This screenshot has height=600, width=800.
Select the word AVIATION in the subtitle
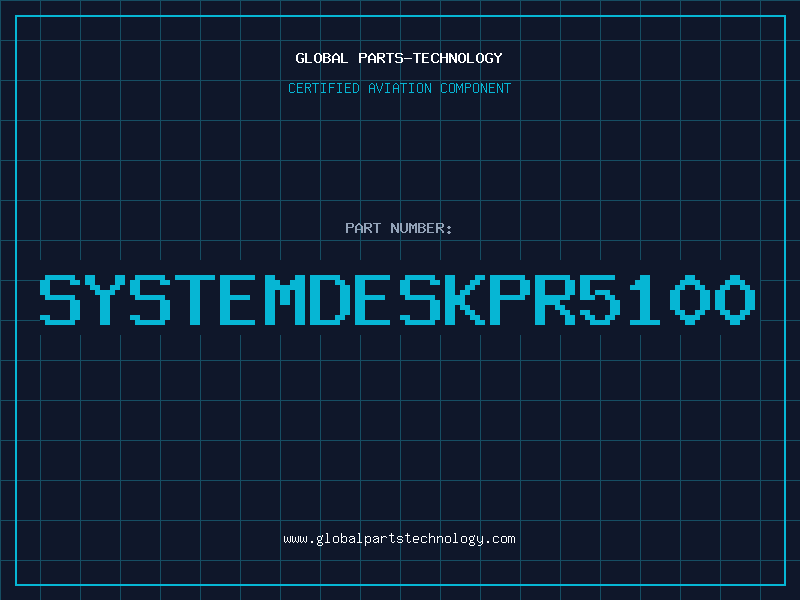click(x=398, y=89)
